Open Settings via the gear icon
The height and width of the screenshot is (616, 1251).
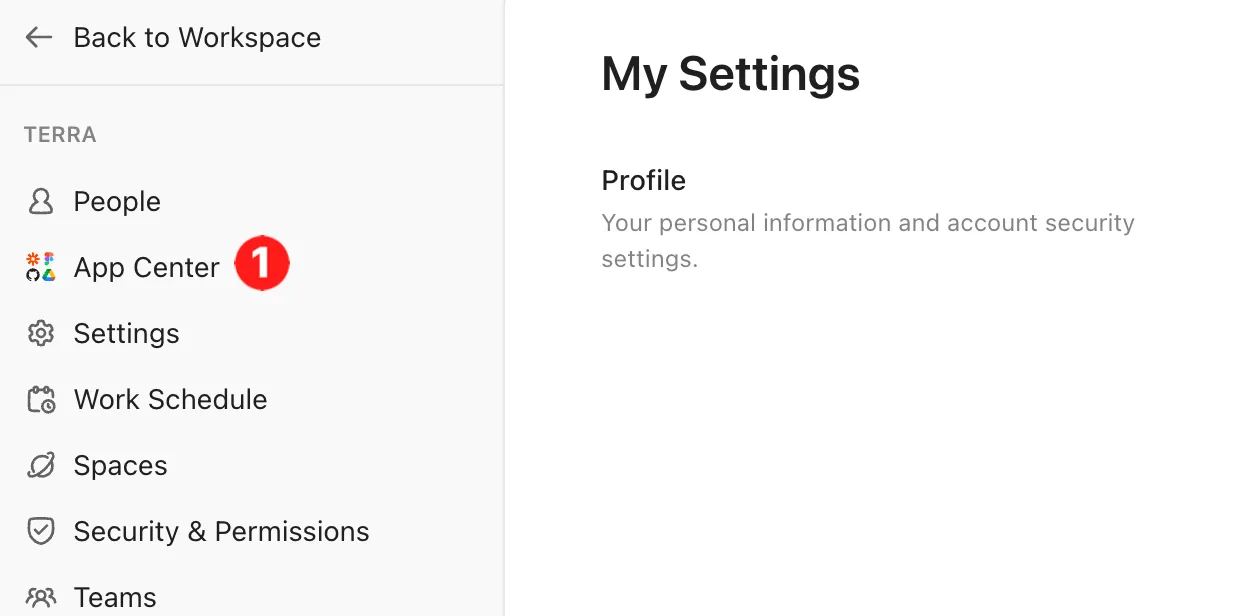pos(40,333)
